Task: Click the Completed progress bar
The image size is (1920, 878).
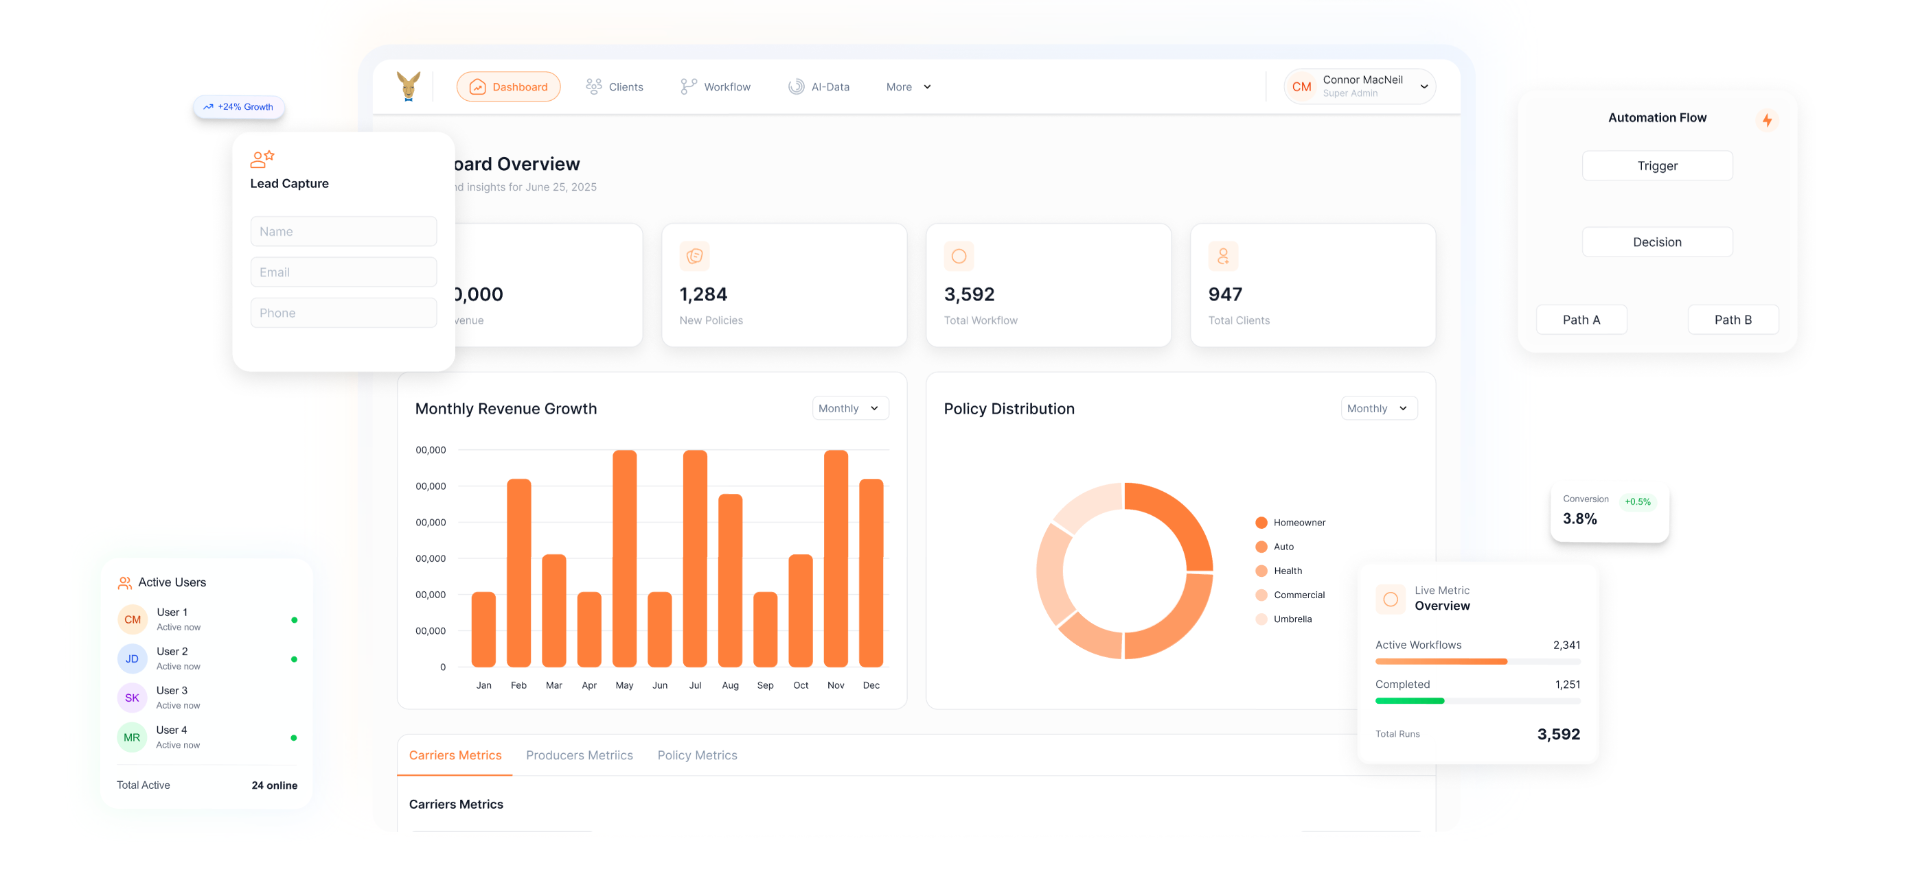Action: pyautogui.click(x=1478, y=701)
